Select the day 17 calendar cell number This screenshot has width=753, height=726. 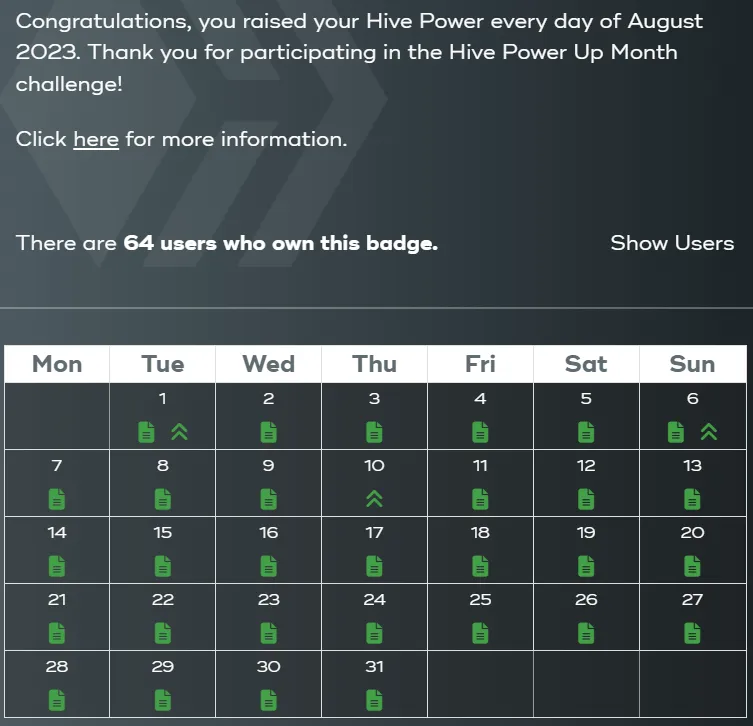374,533
